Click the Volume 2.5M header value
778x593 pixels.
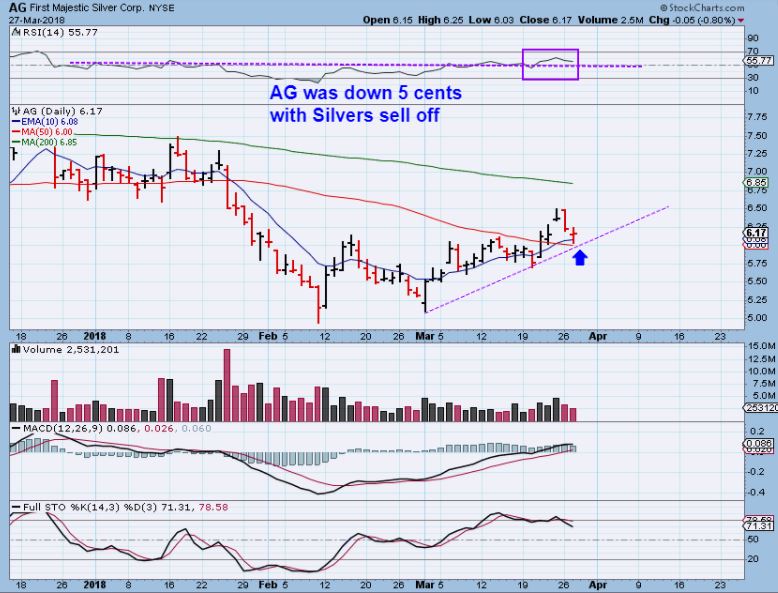pyautogui.click(x=611, y=20)
